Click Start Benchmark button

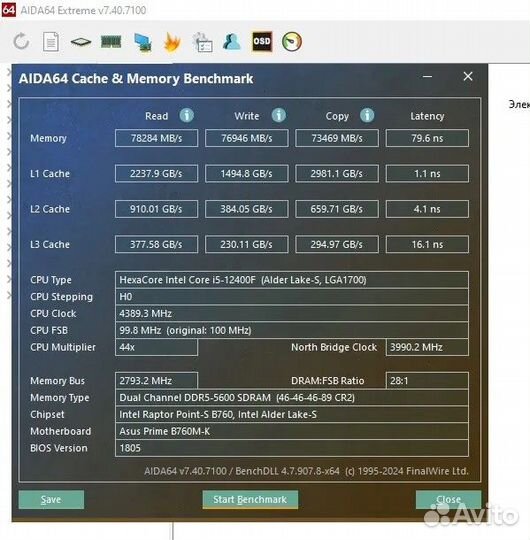[x=250, y=499]
